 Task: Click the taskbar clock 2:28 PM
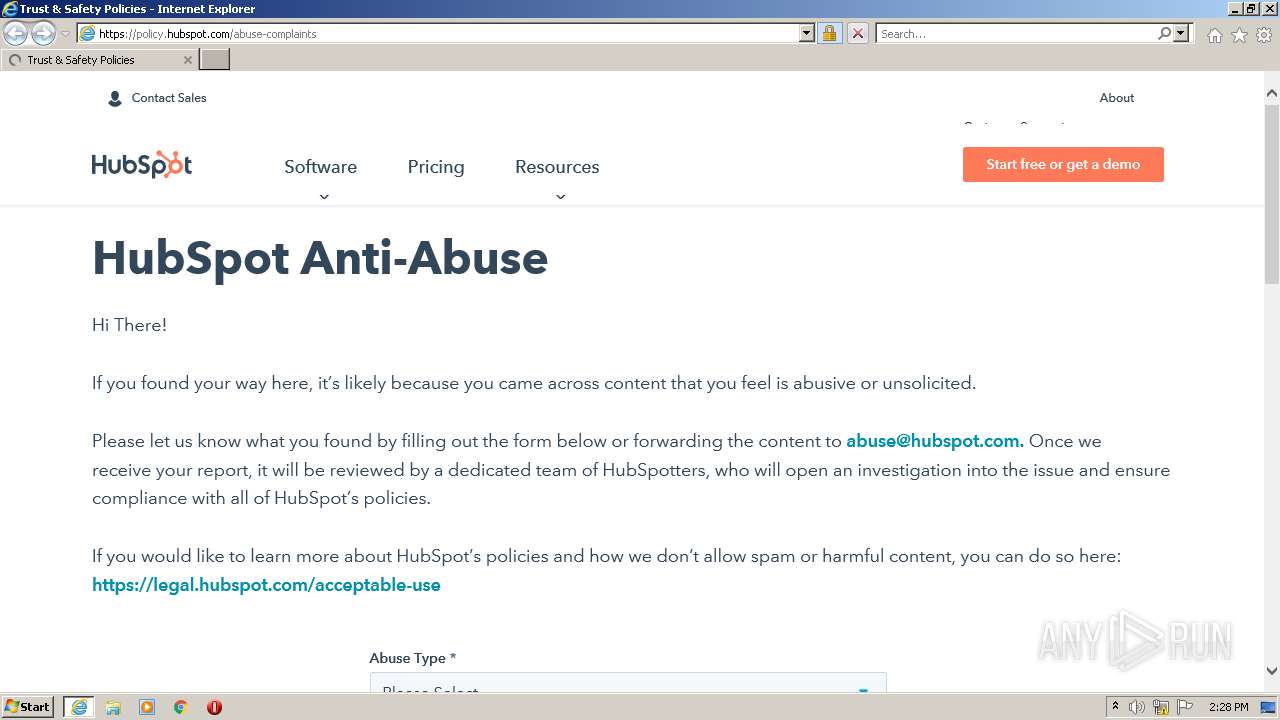pyautogui.click(x=1228, y=707)
